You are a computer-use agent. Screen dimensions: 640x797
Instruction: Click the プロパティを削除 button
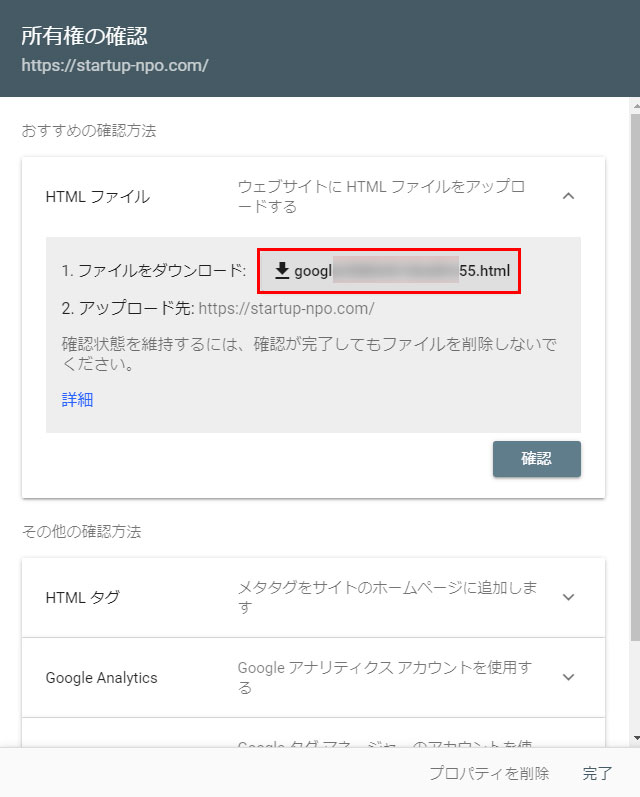pyautogui.click(x=489, y=773)
